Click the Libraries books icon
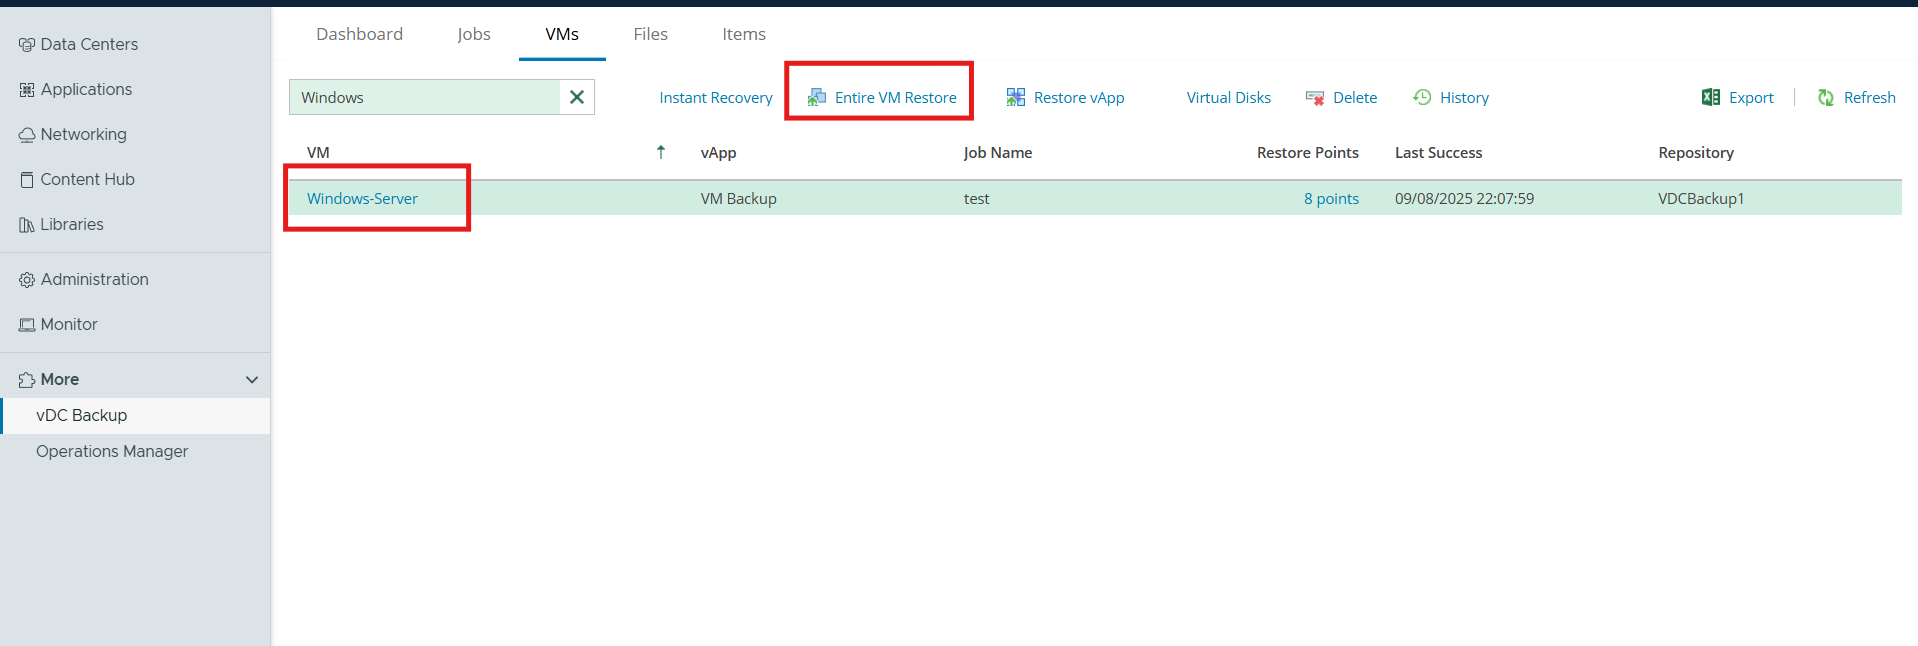Viewport: 1918px width, 646px height. [x=27, y=225]
